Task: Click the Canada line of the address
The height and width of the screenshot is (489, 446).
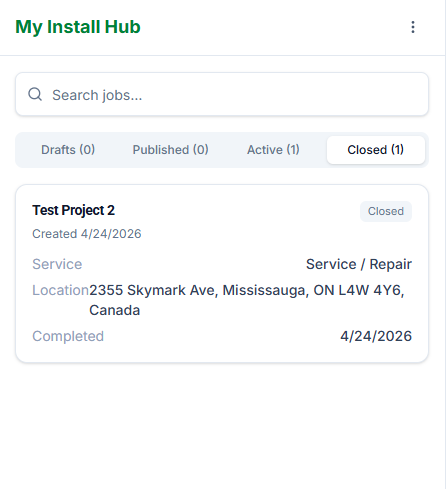Action: (x=115, y=310)
